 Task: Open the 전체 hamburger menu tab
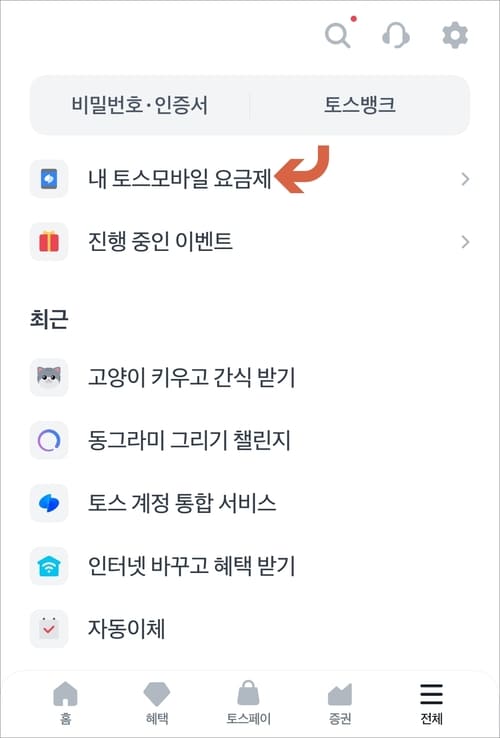[431, 703]
